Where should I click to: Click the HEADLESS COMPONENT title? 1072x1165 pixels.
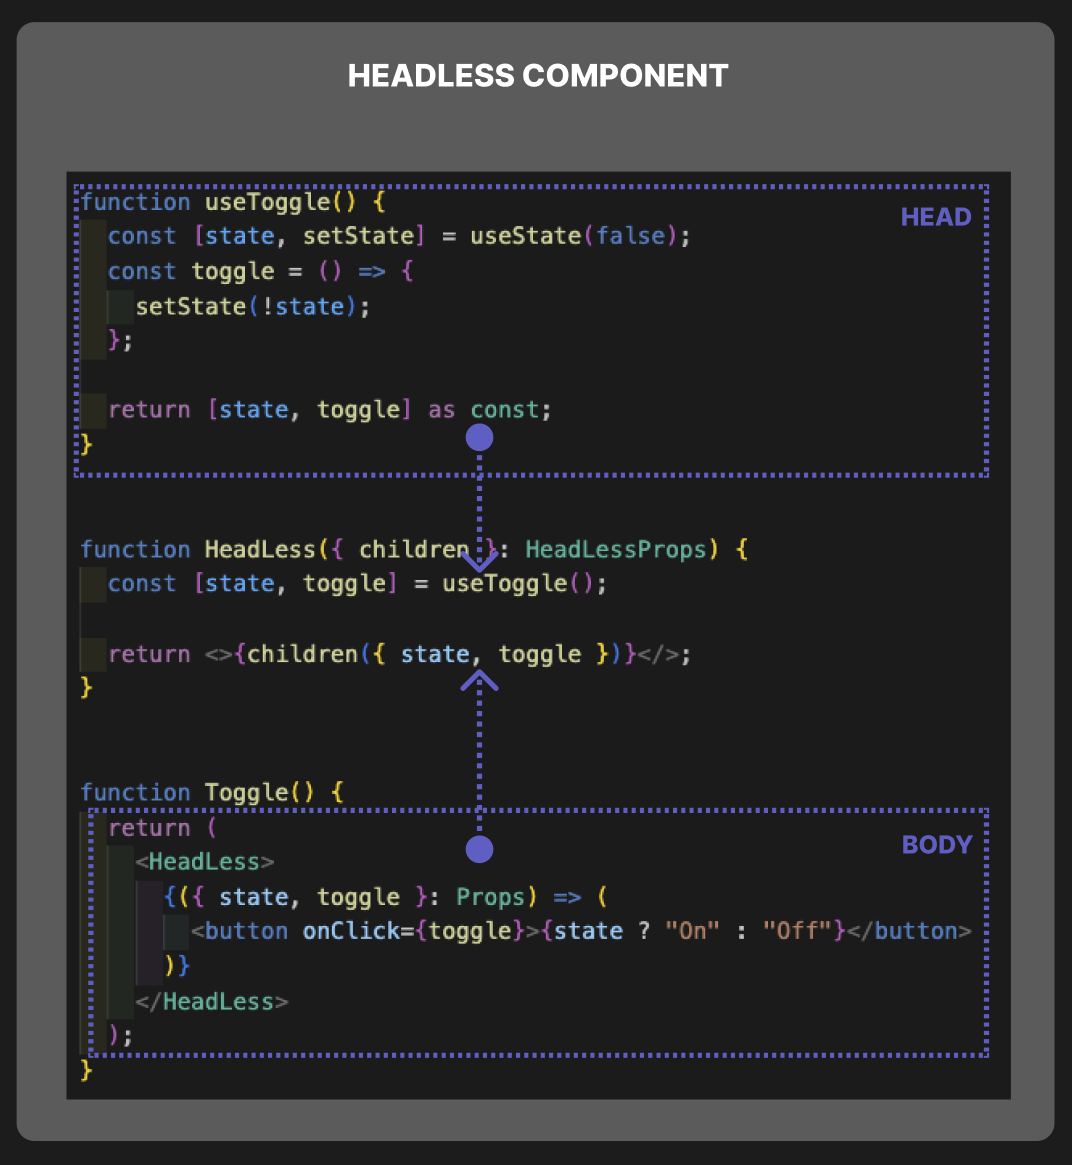click(x=538, y=76)
